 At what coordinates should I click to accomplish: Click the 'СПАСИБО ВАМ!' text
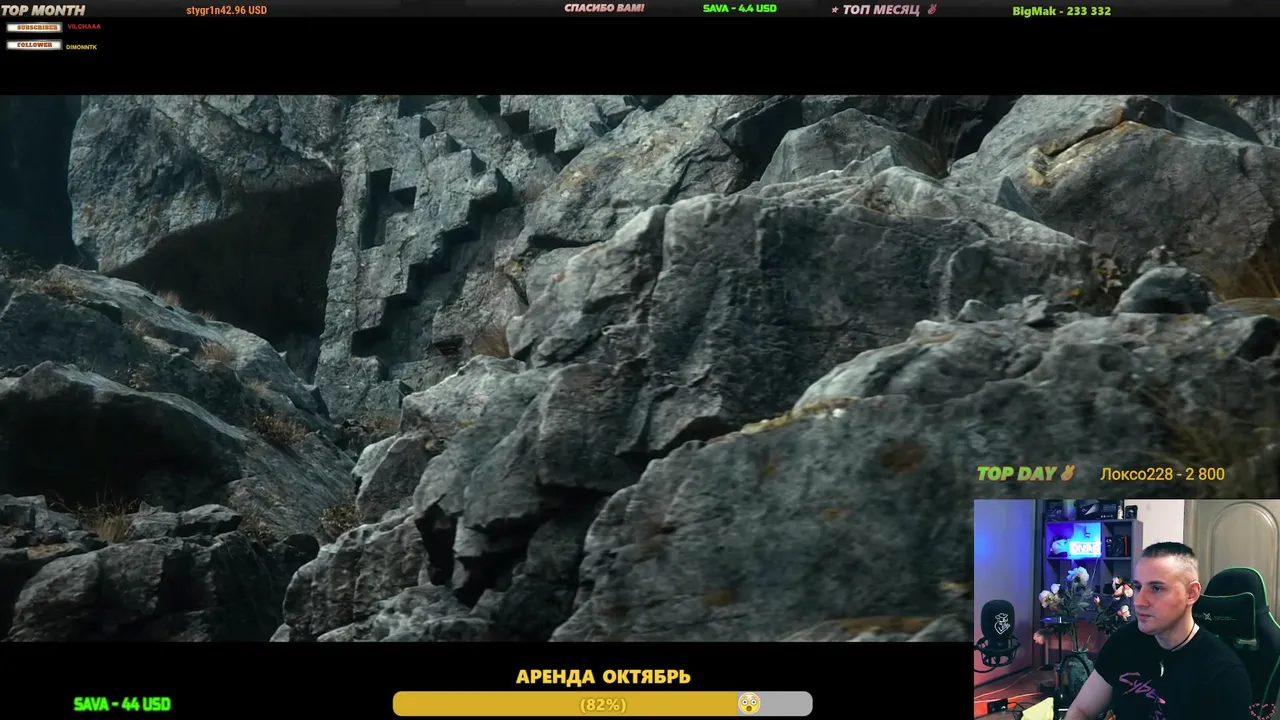(x=604, y=8)
